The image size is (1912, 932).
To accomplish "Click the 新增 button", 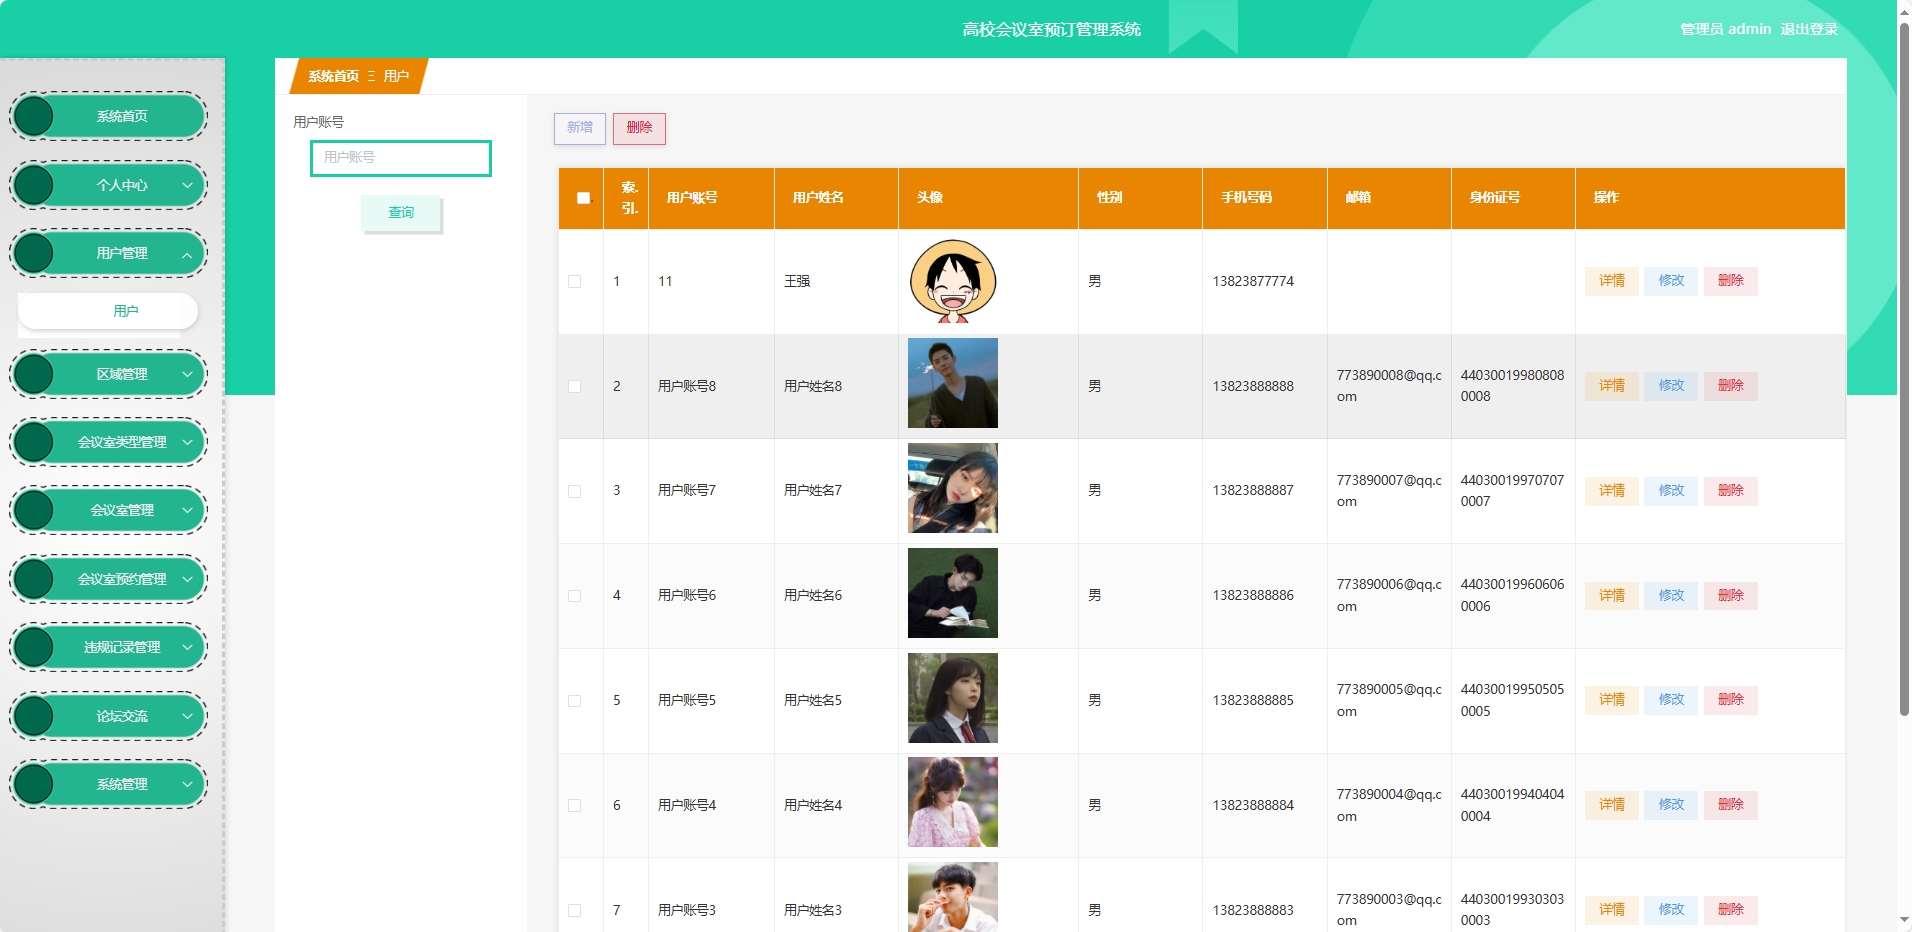I will [580, 128].
